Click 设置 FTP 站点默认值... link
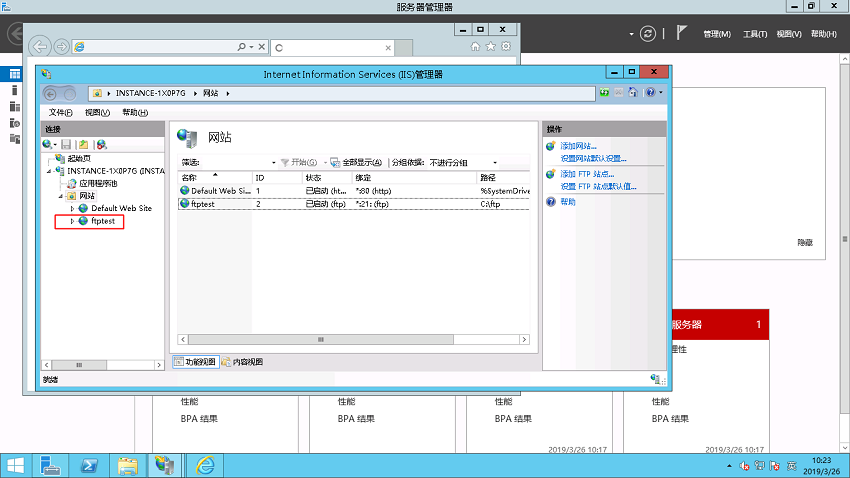This screenshot has width=850, height=478. click(598, 186)
